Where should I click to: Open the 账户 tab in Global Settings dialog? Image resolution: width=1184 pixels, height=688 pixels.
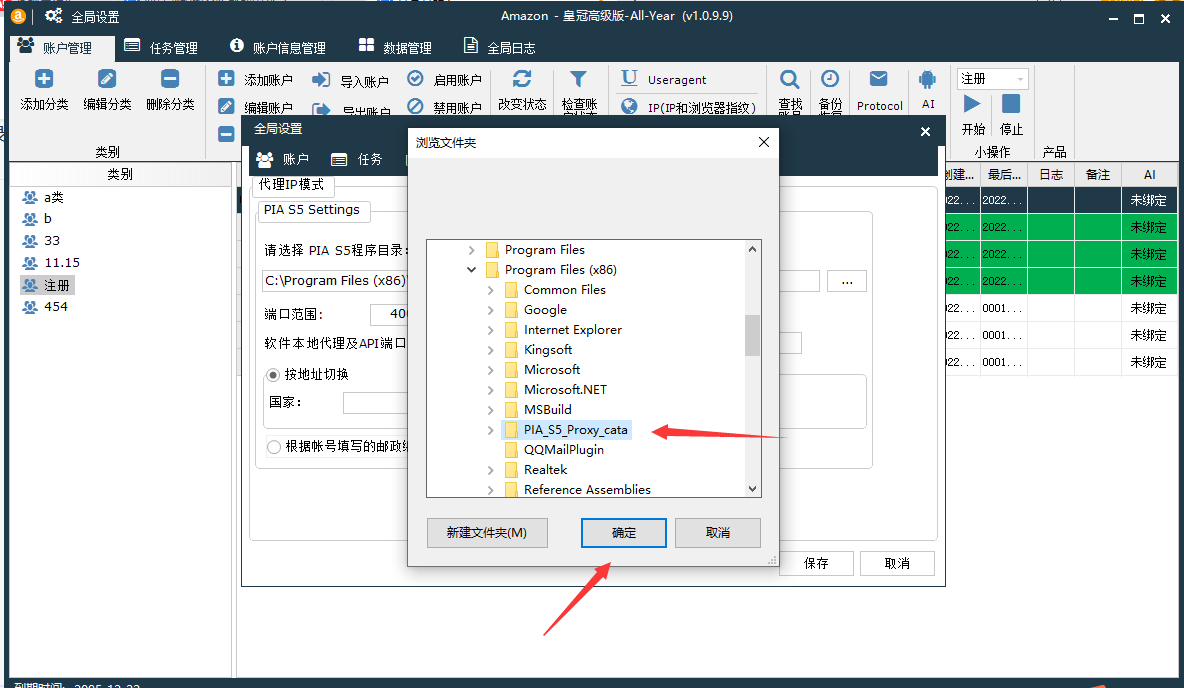pos(282,159)
